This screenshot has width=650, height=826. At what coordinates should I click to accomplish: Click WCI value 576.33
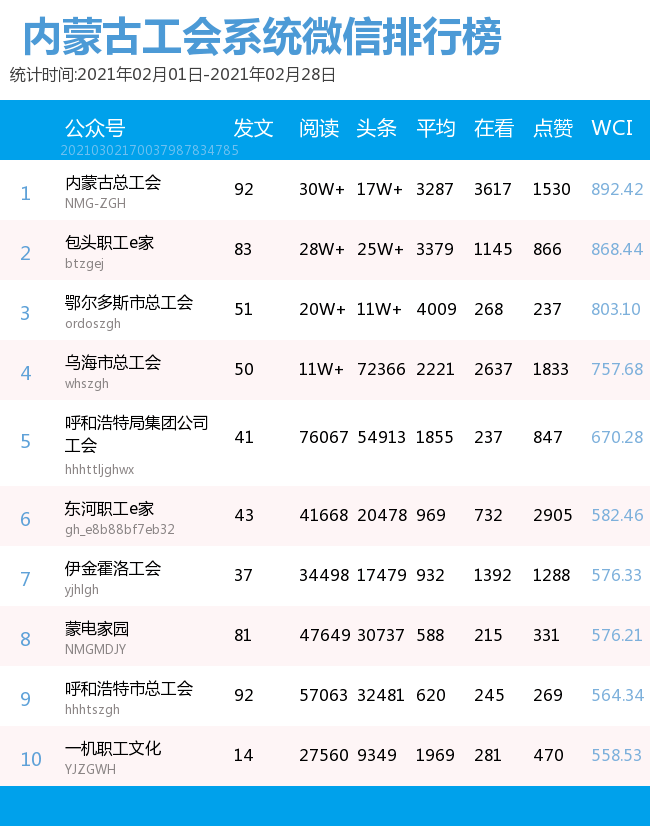pos(616,575)
